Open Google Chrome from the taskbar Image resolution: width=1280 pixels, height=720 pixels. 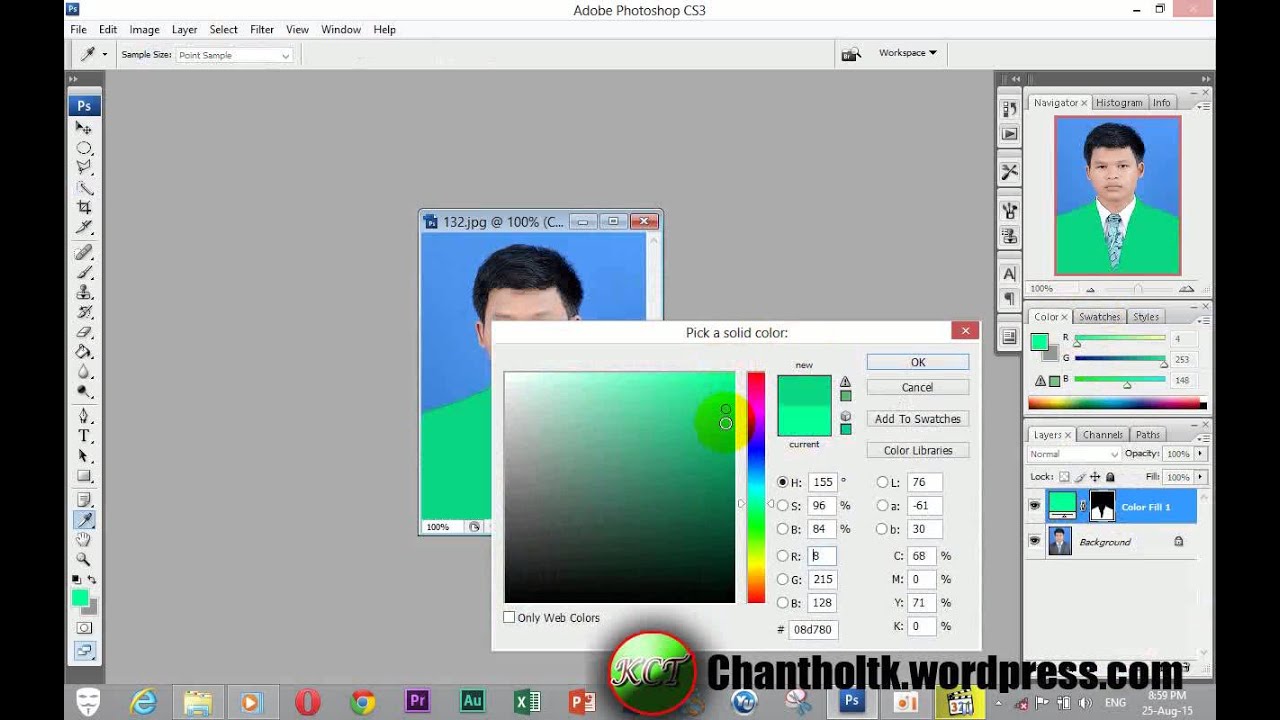coord(363,702)
